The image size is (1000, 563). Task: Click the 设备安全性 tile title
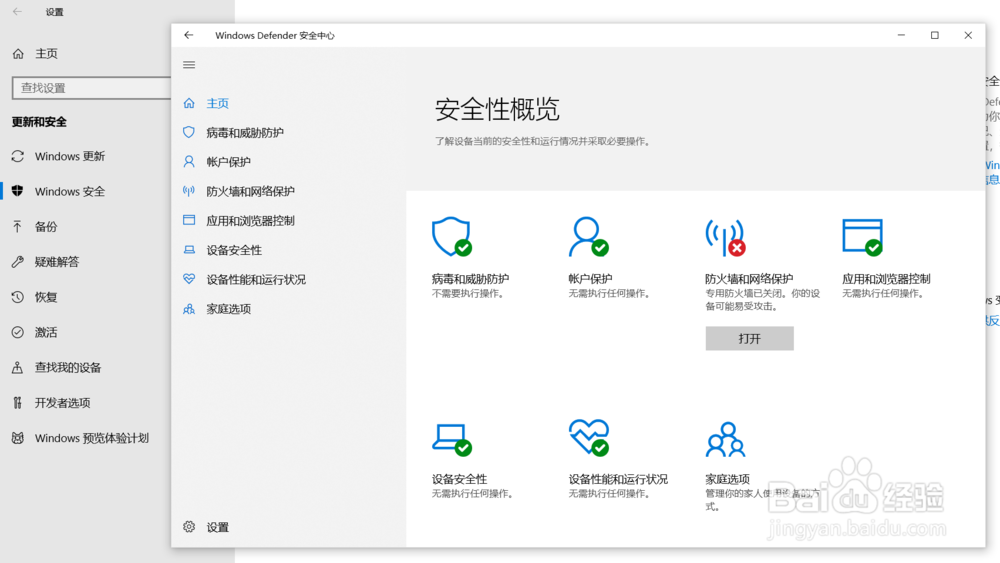coord(459,479)
